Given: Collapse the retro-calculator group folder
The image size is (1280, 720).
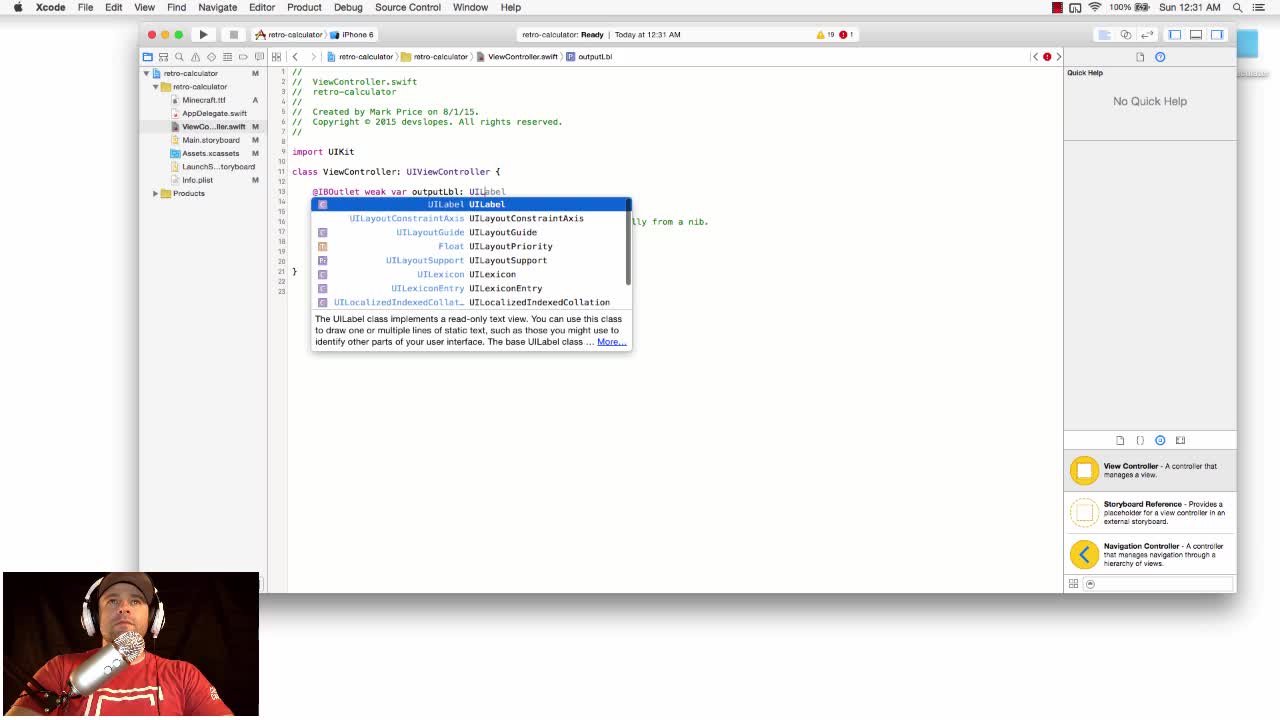Looking at the screenshot, I should (155, 86).
